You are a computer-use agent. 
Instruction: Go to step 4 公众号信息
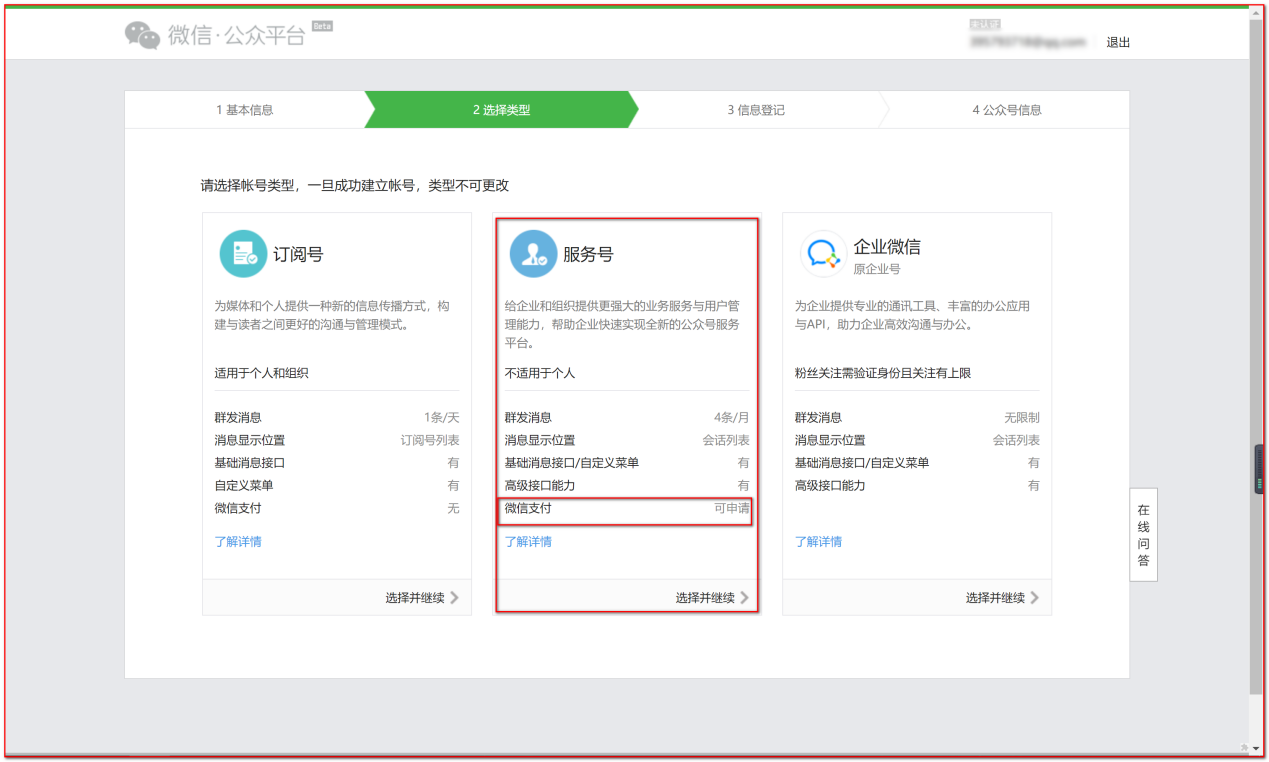(1007, 110)
